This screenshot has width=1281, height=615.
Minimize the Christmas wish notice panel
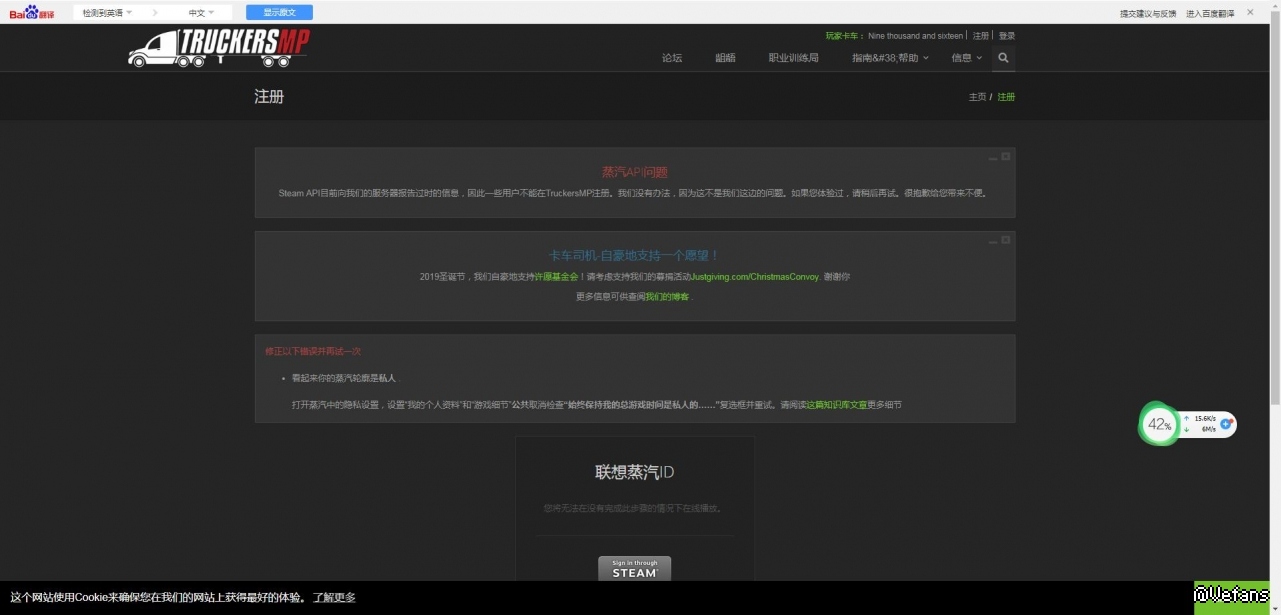pyautogui.click(x=993, y=241)
